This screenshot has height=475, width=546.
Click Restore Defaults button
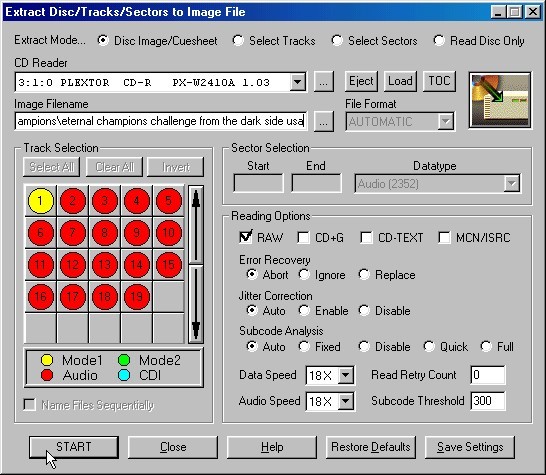(x=370, y=447)
